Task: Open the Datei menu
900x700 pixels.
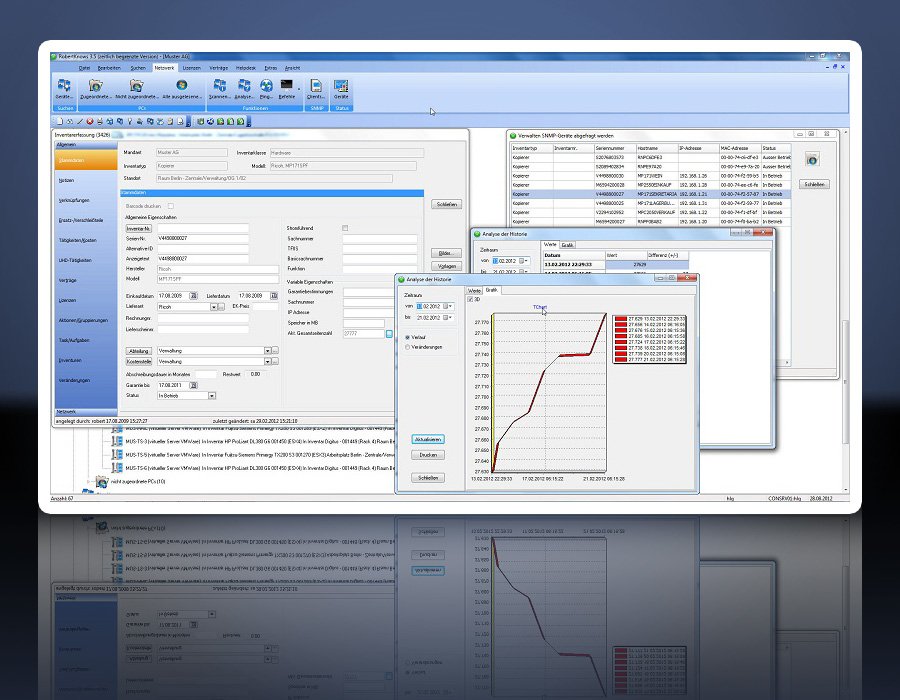Action: click(84, 68)
